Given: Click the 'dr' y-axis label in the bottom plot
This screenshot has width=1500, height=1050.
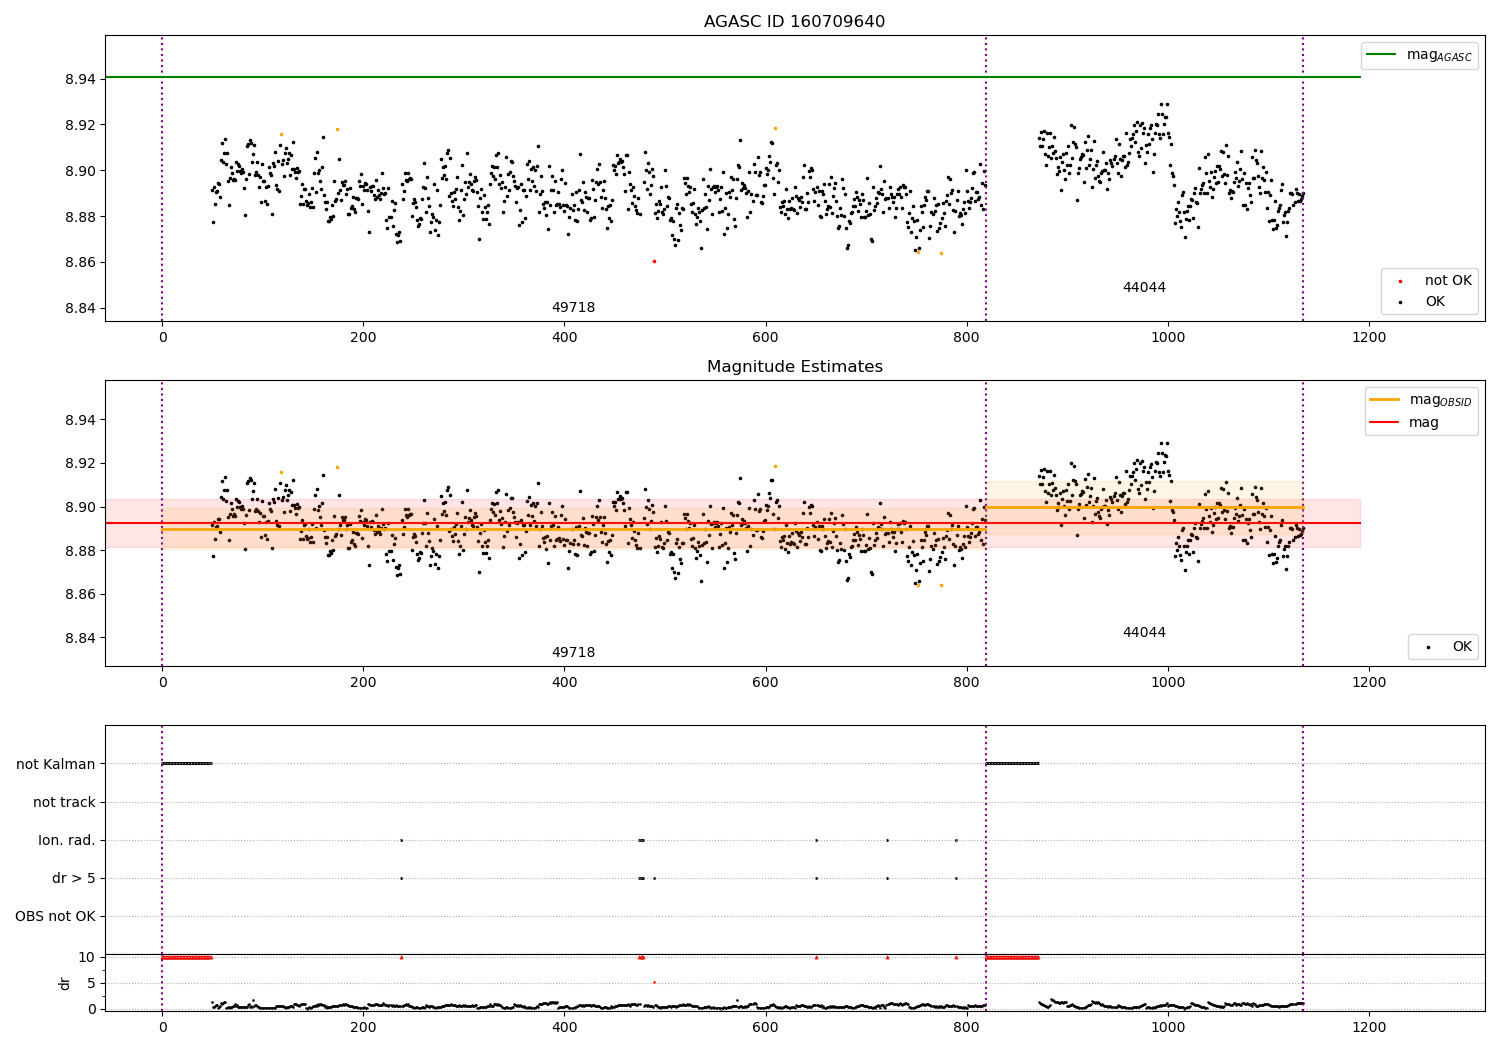Looking at the screenshot, I should 65,983.
